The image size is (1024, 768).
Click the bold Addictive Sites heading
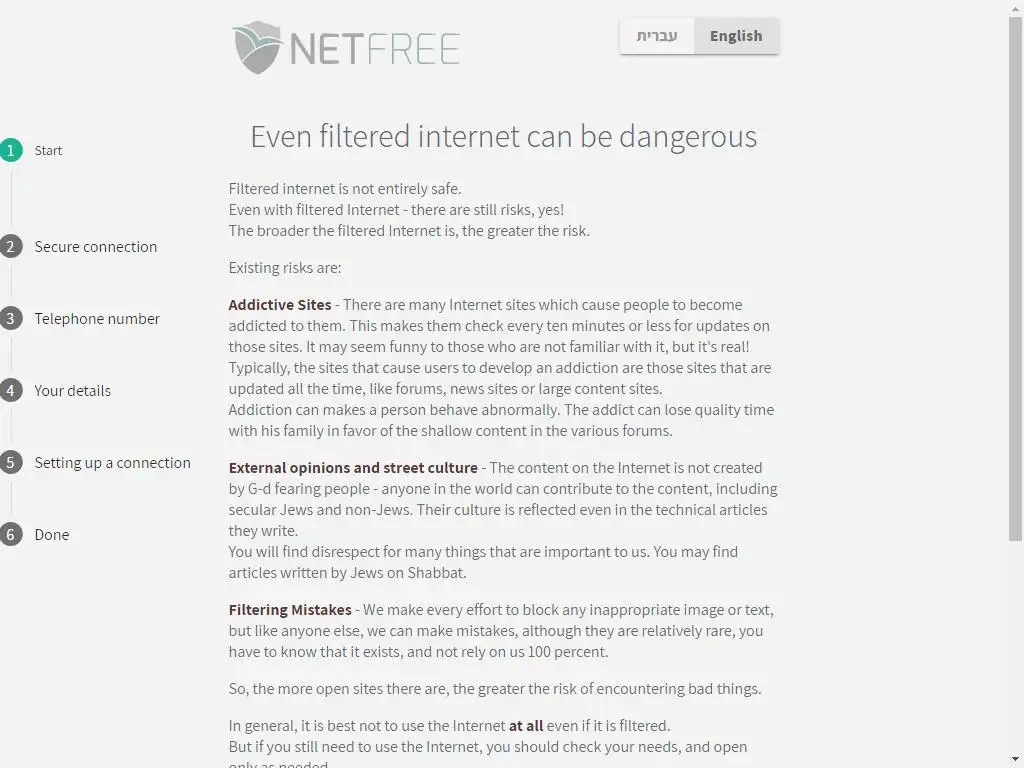coord(280,305)
